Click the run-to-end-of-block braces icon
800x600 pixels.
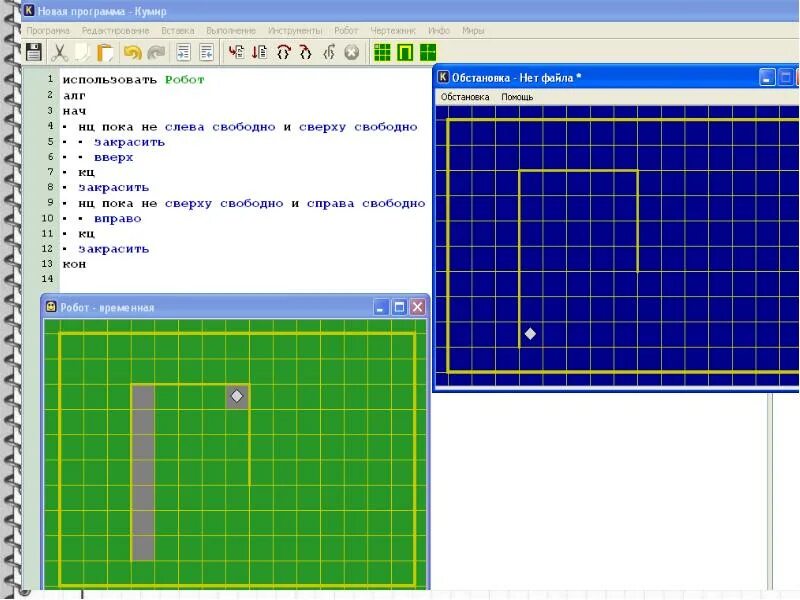pyautogui.click(x=329, y=52)
